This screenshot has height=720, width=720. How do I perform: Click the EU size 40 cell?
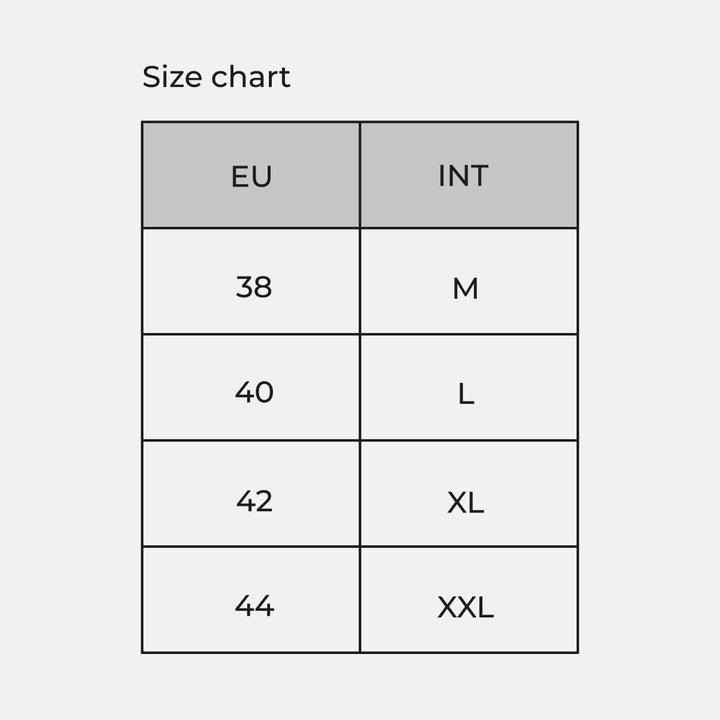tap(251, 388)
